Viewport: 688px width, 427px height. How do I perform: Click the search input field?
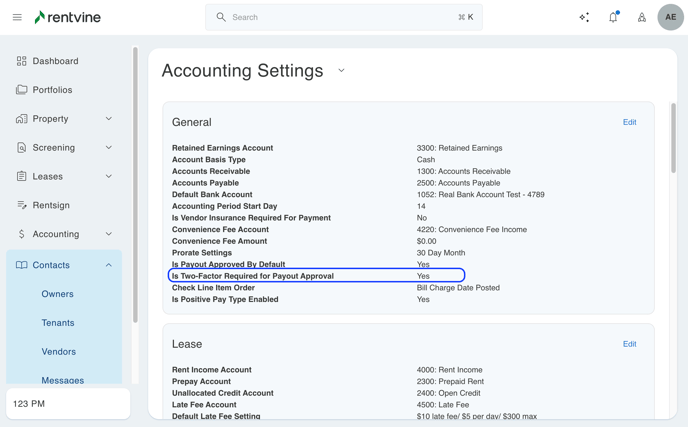pyautogui.click(x=340, y=17)
